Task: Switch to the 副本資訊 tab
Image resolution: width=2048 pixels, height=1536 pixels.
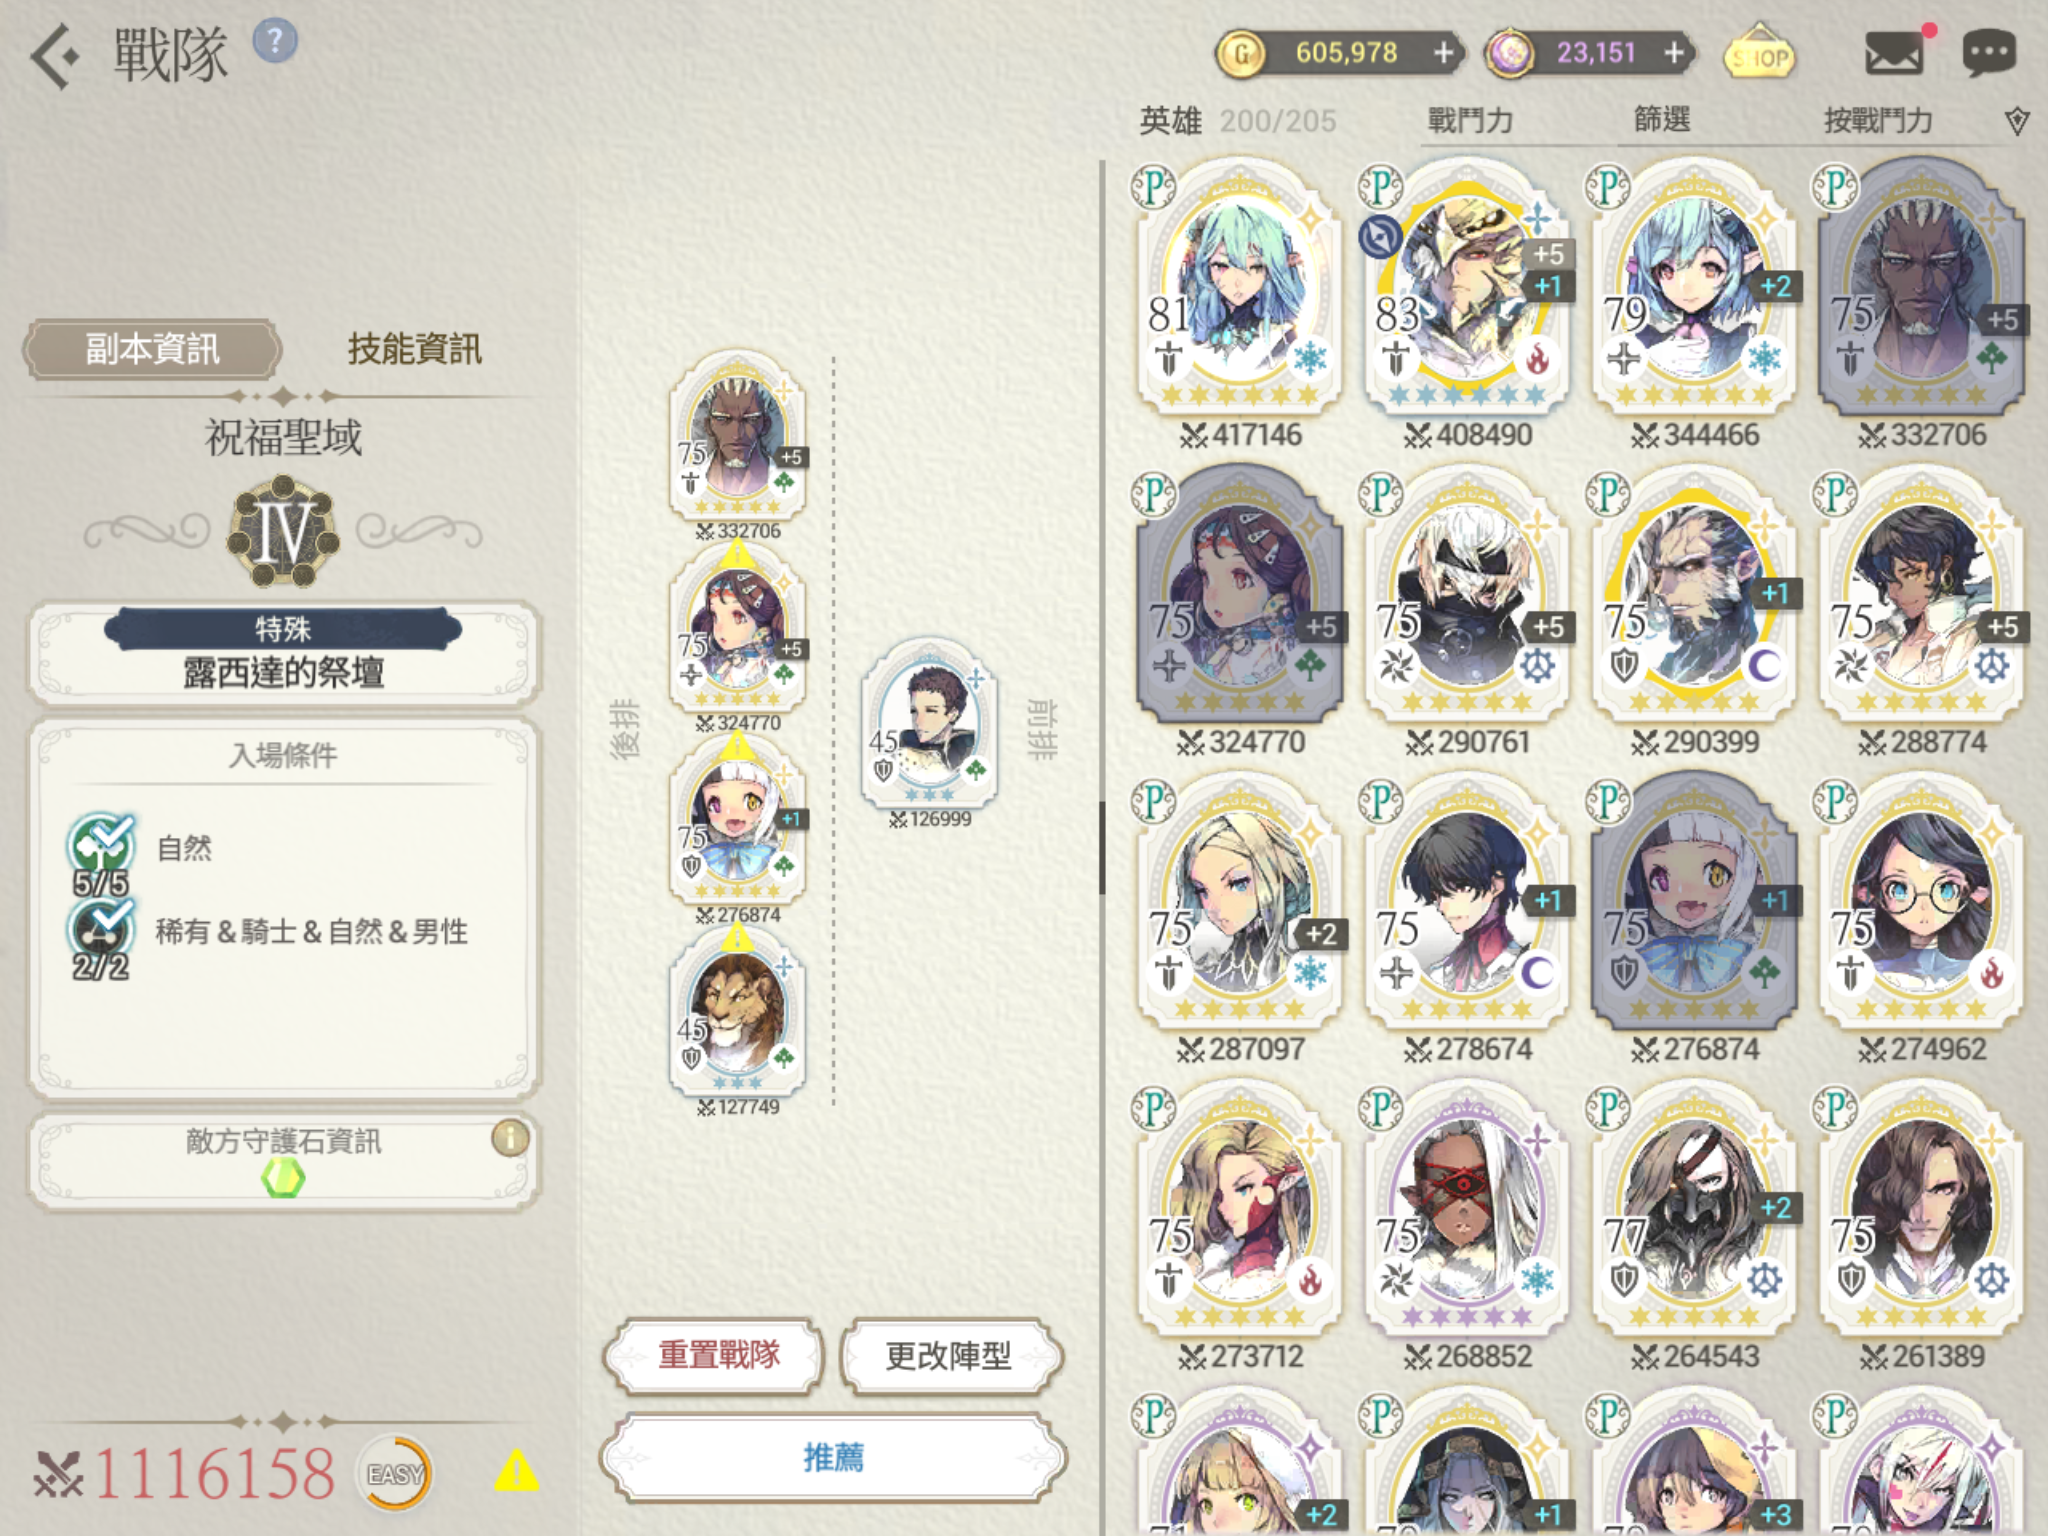Action: click(x=152, y=349)
